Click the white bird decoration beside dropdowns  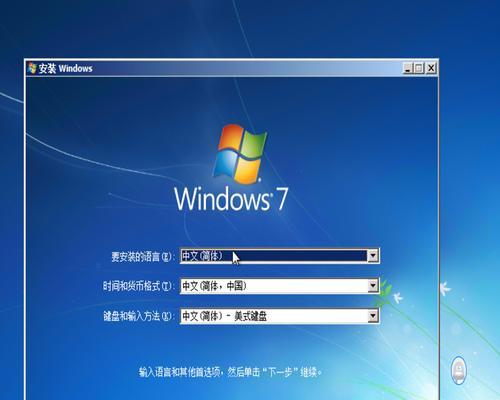pyautogui.click(x=397, y=296)
